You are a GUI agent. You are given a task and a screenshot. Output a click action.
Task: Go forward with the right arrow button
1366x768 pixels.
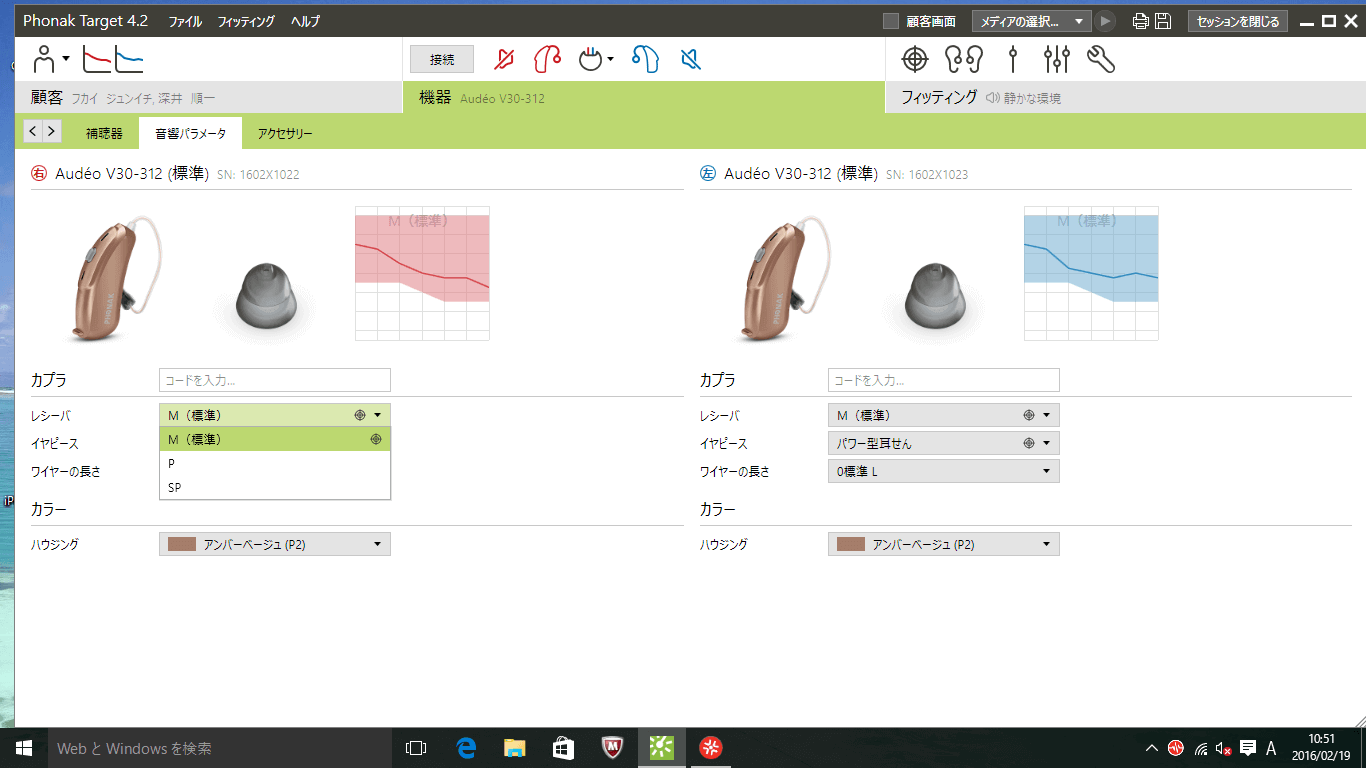pos(52,130)
